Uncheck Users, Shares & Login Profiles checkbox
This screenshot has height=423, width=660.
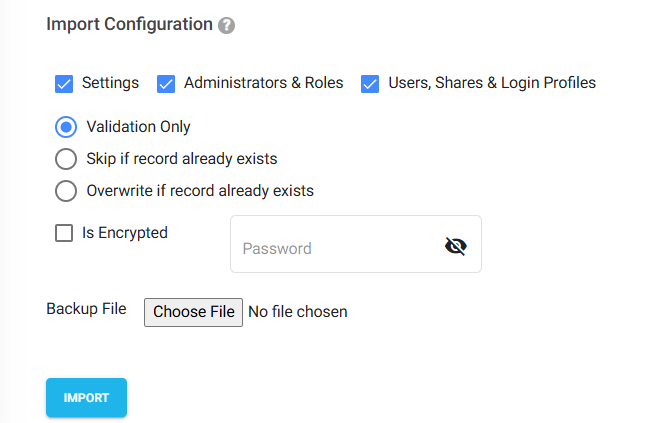370,84
